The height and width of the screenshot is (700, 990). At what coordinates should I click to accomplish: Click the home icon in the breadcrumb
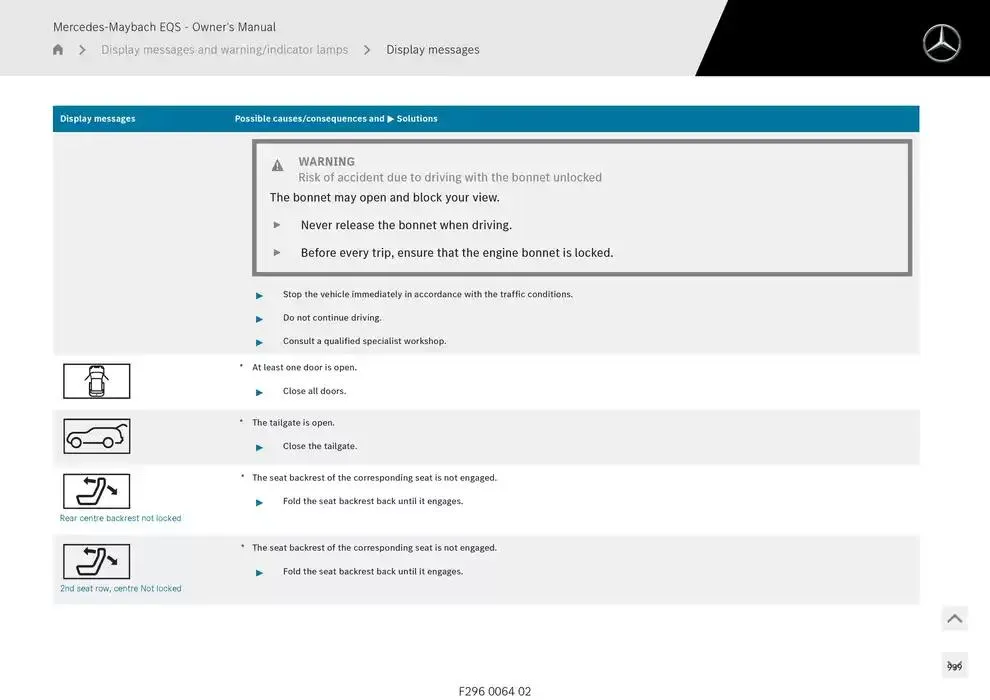click(58, 50)
